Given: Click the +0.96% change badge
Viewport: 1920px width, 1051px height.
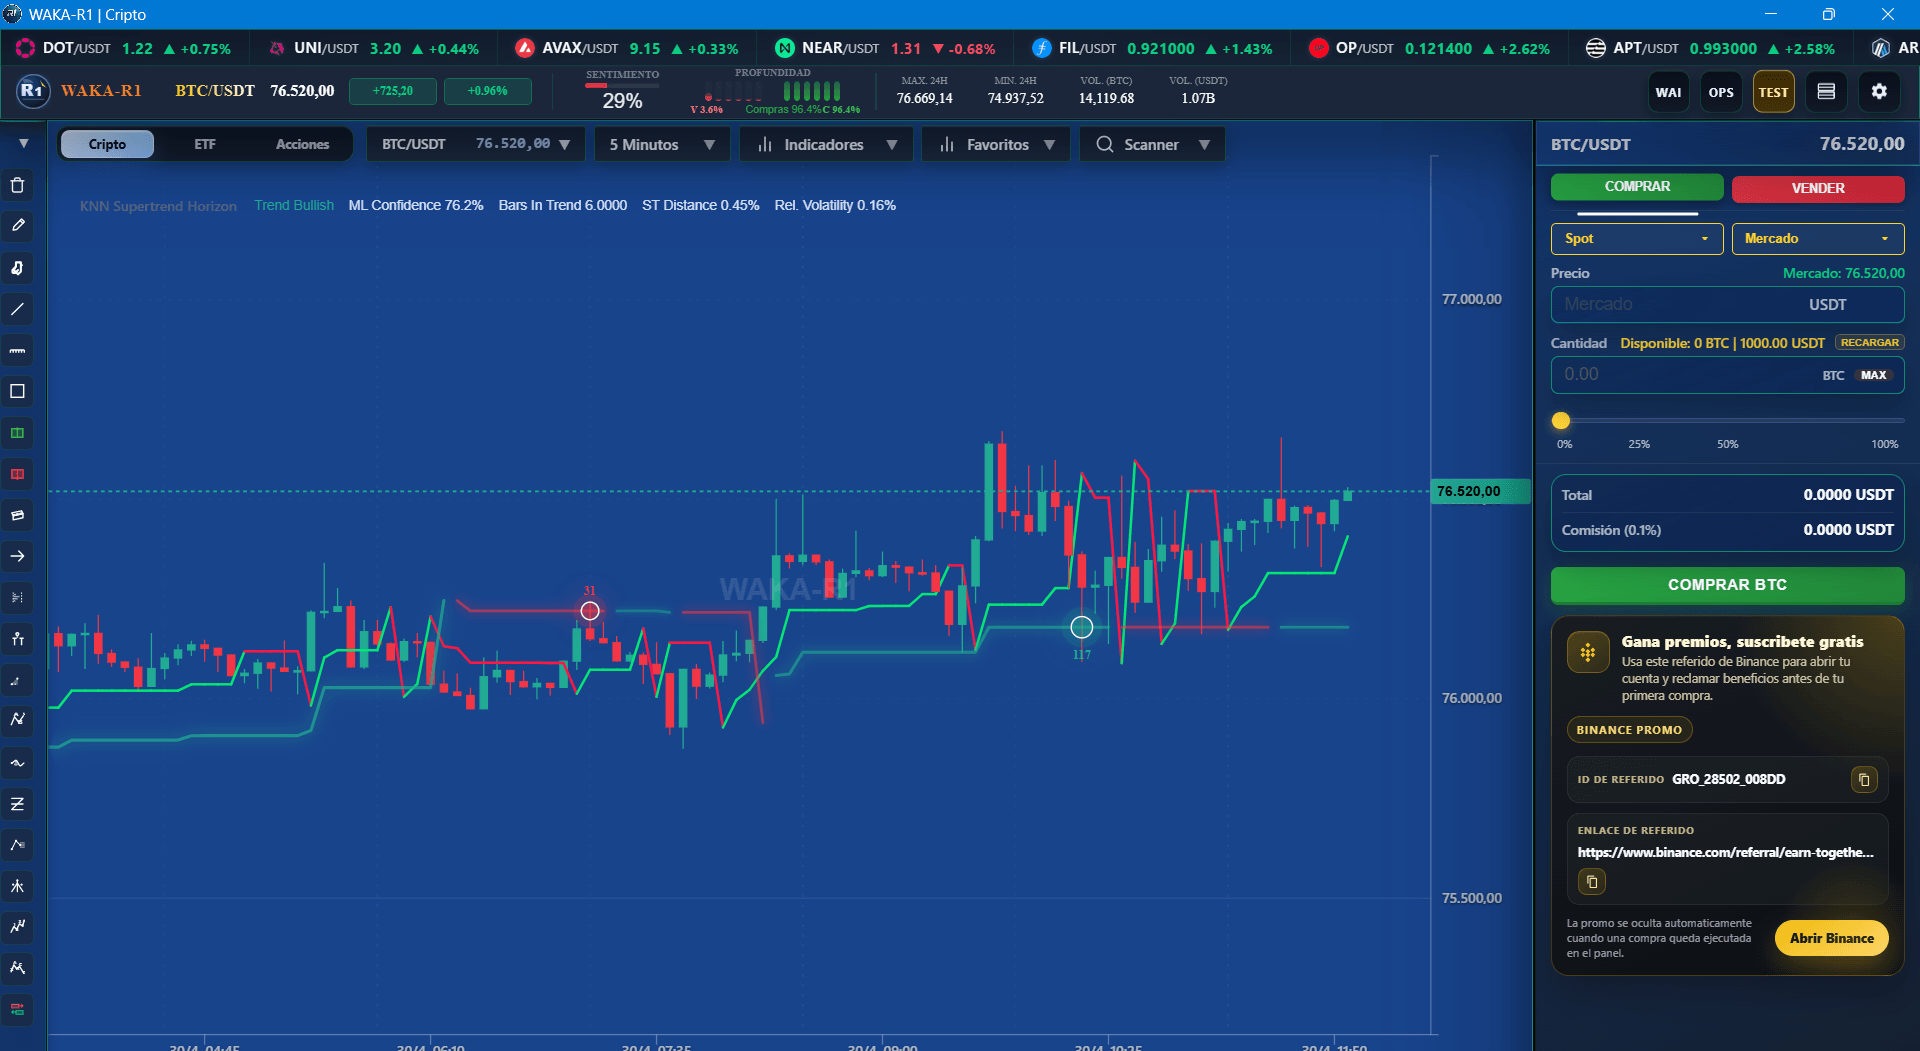Looking at the screenshot, I should coord(488,91).
